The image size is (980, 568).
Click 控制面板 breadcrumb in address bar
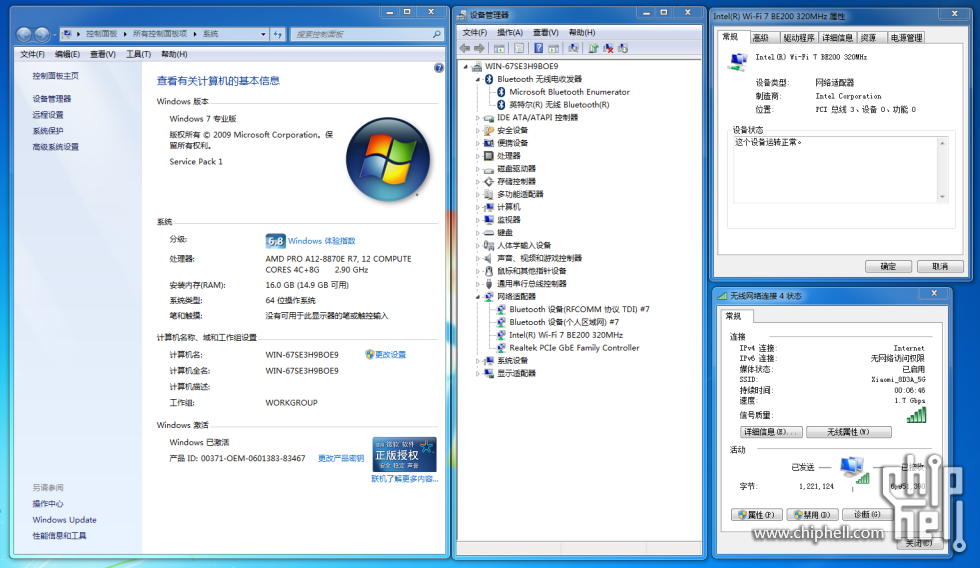[x=101, y=34]
